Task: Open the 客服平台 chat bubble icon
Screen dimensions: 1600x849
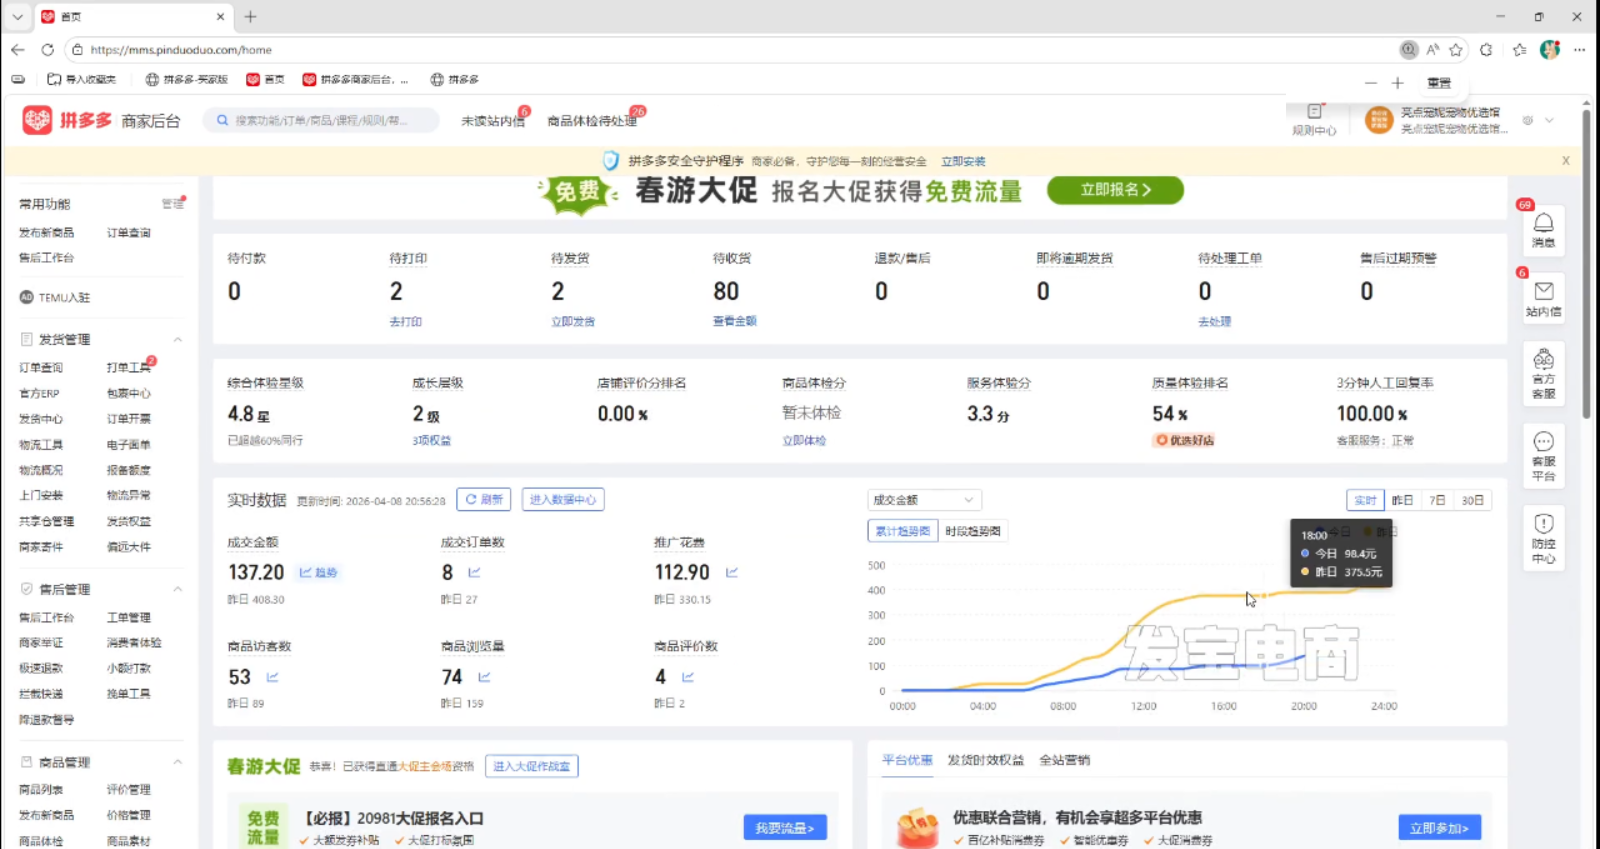Action: (x=1543, y=454)
